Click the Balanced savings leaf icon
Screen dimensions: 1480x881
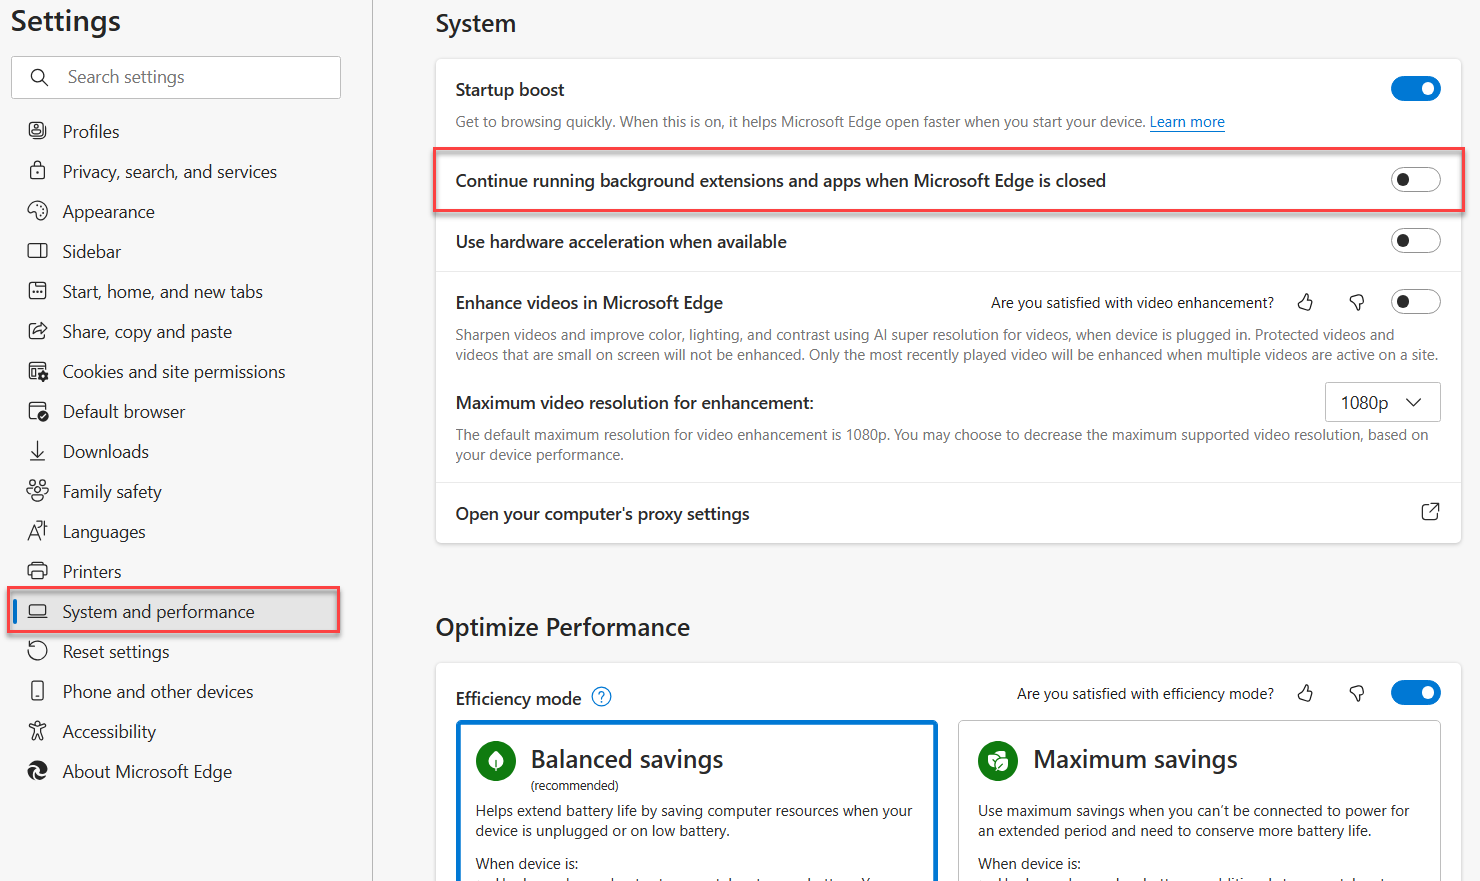click(496, 761)
